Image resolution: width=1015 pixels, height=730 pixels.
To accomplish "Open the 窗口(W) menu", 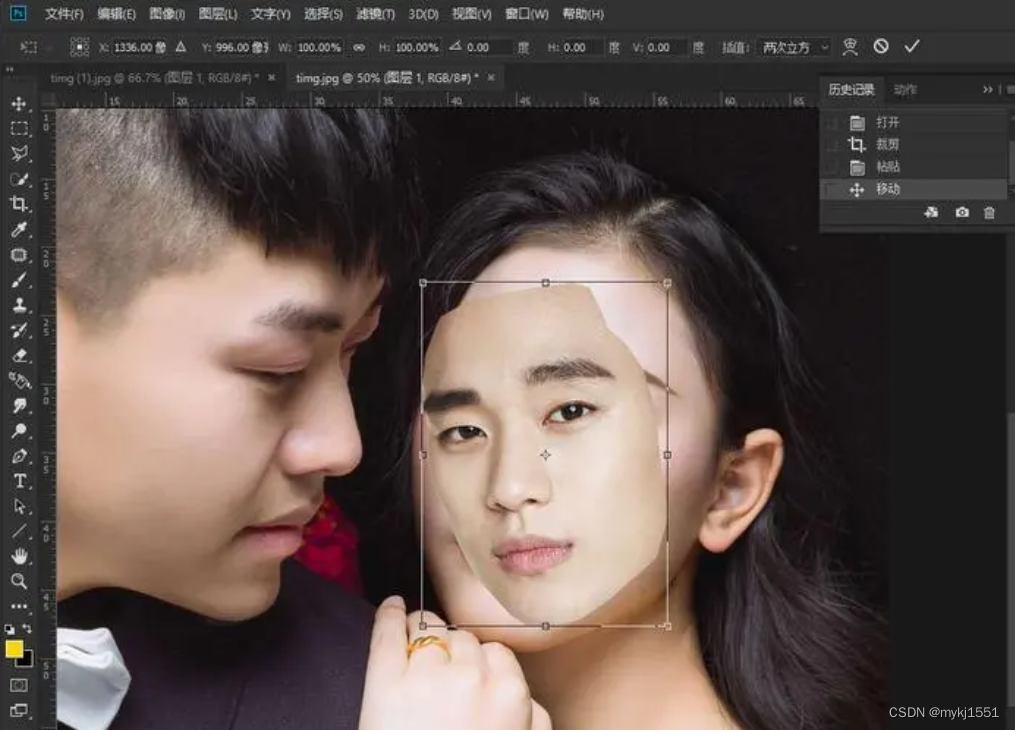I will (526, 14).
